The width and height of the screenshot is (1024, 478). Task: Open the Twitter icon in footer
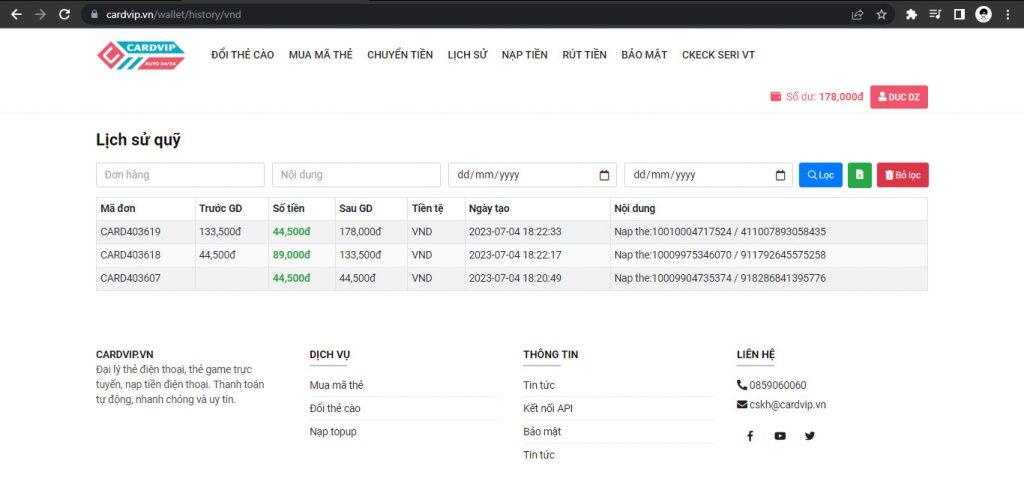coord(810,436)
